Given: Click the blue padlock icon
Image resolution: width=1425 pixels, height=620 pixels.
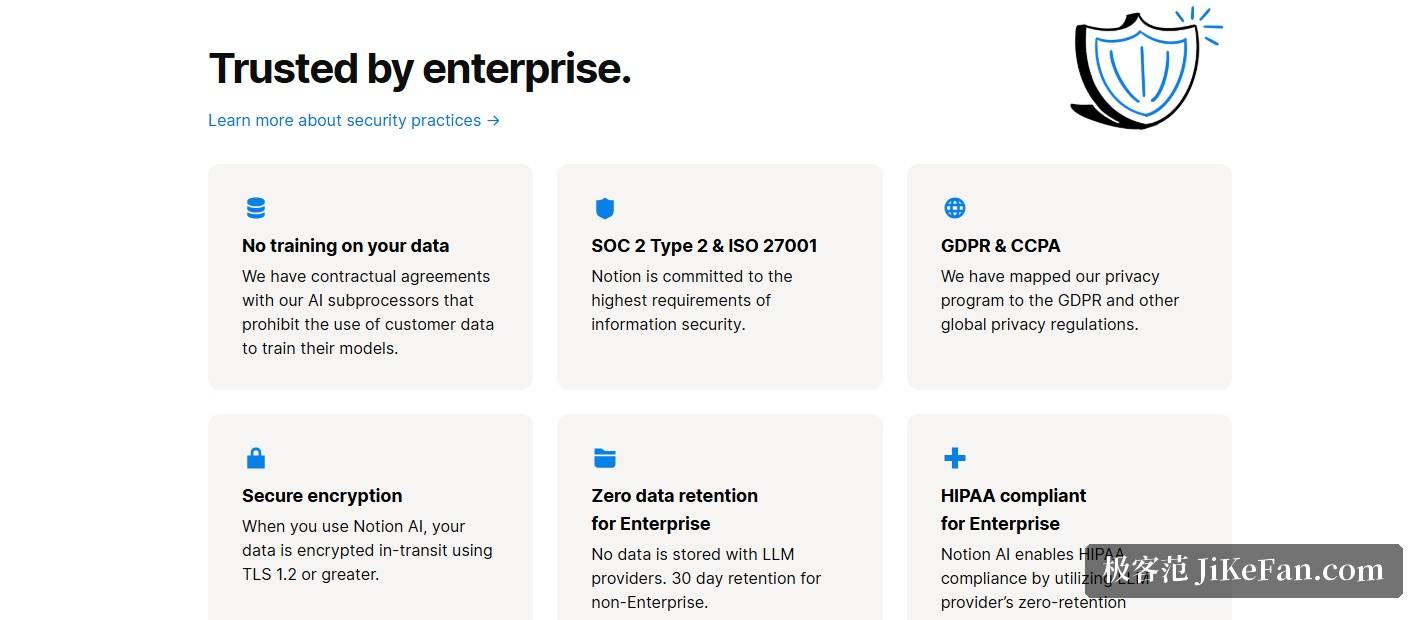Looking at the screenshot, I should point(256,458).
